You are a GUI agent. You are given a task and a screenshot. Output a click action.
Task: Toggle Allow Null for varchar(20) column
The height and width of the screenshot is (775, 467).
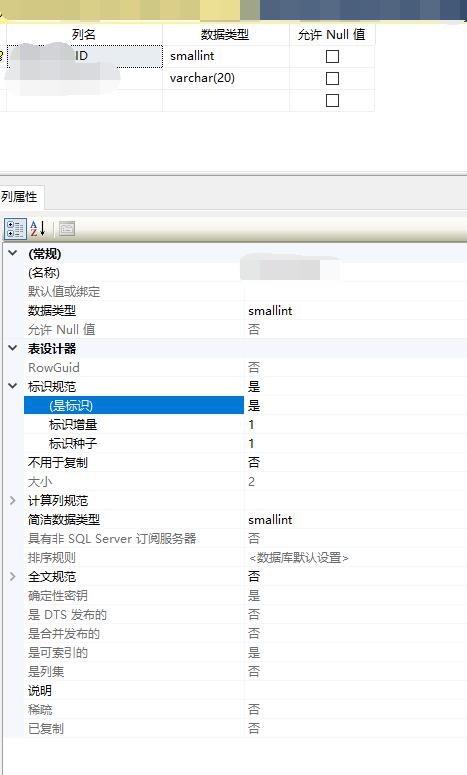[332, 78]
